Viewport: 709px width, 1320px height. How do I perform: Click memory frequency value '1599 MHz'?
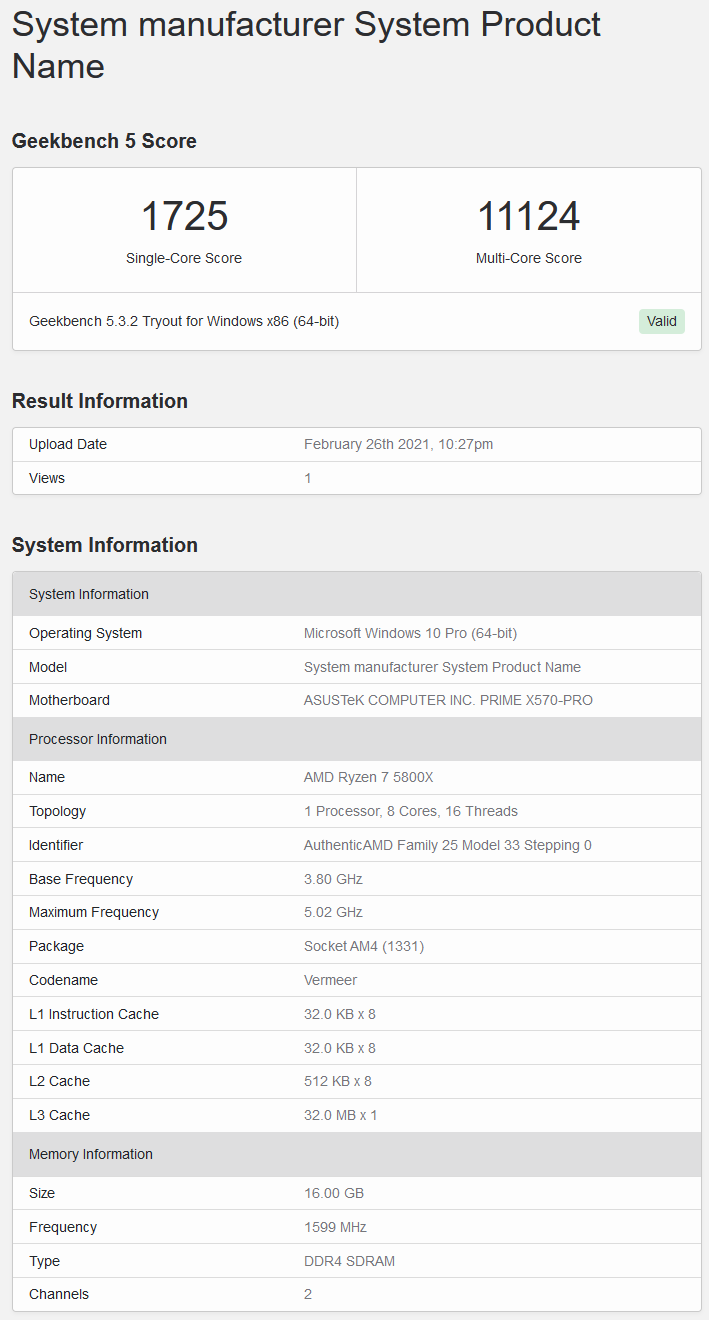pos(337,1227)
